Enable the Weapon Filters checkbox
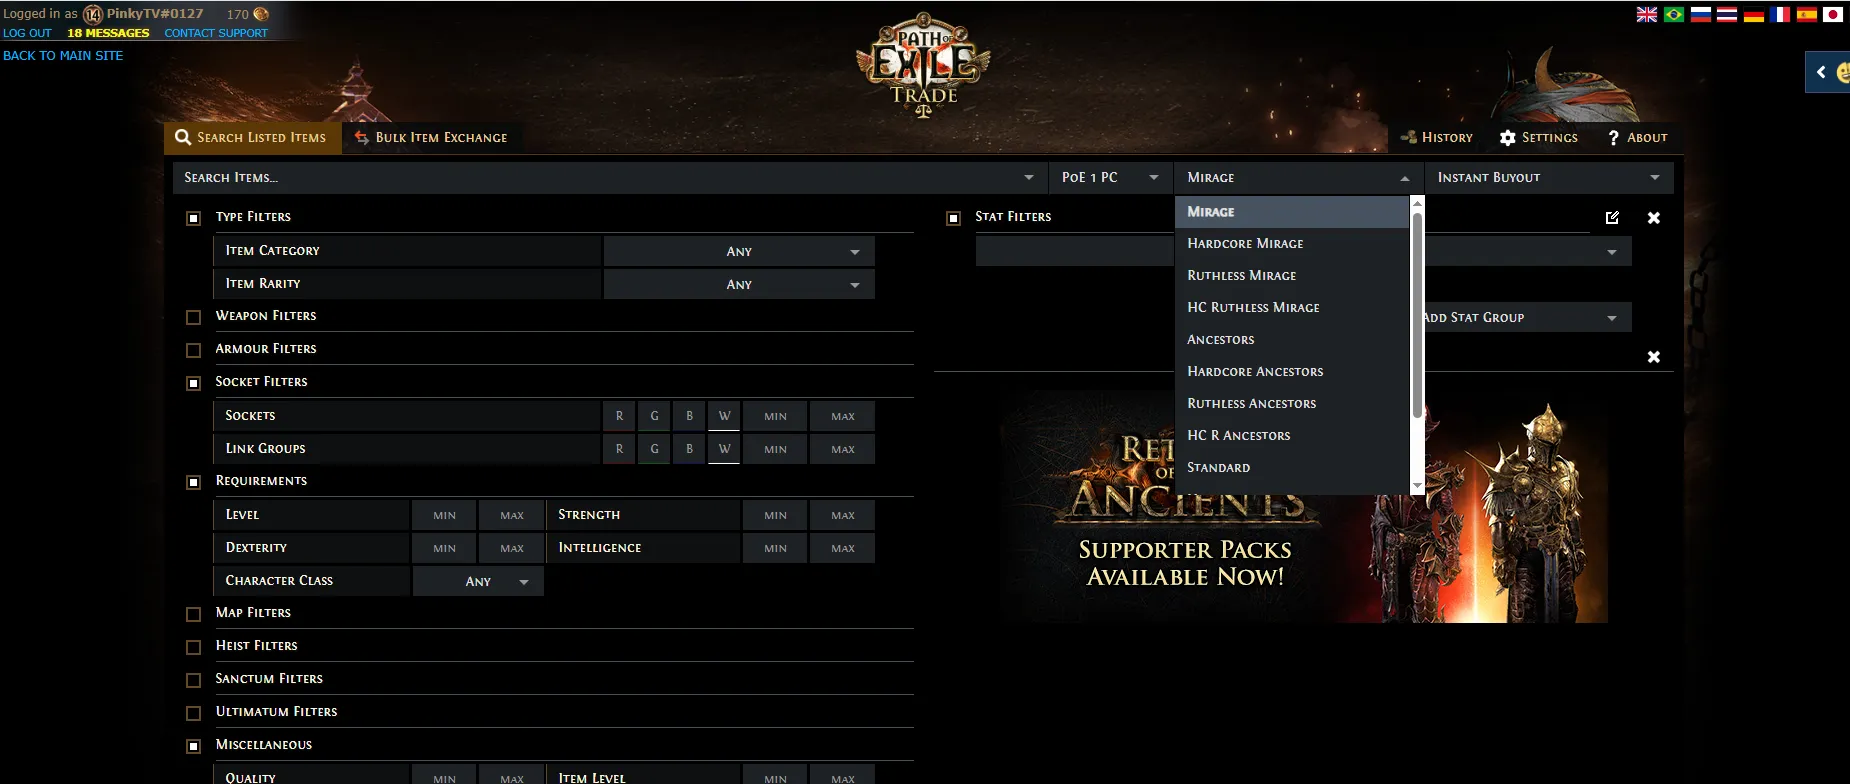The image size is (1850, 784). tap(194, 317)
